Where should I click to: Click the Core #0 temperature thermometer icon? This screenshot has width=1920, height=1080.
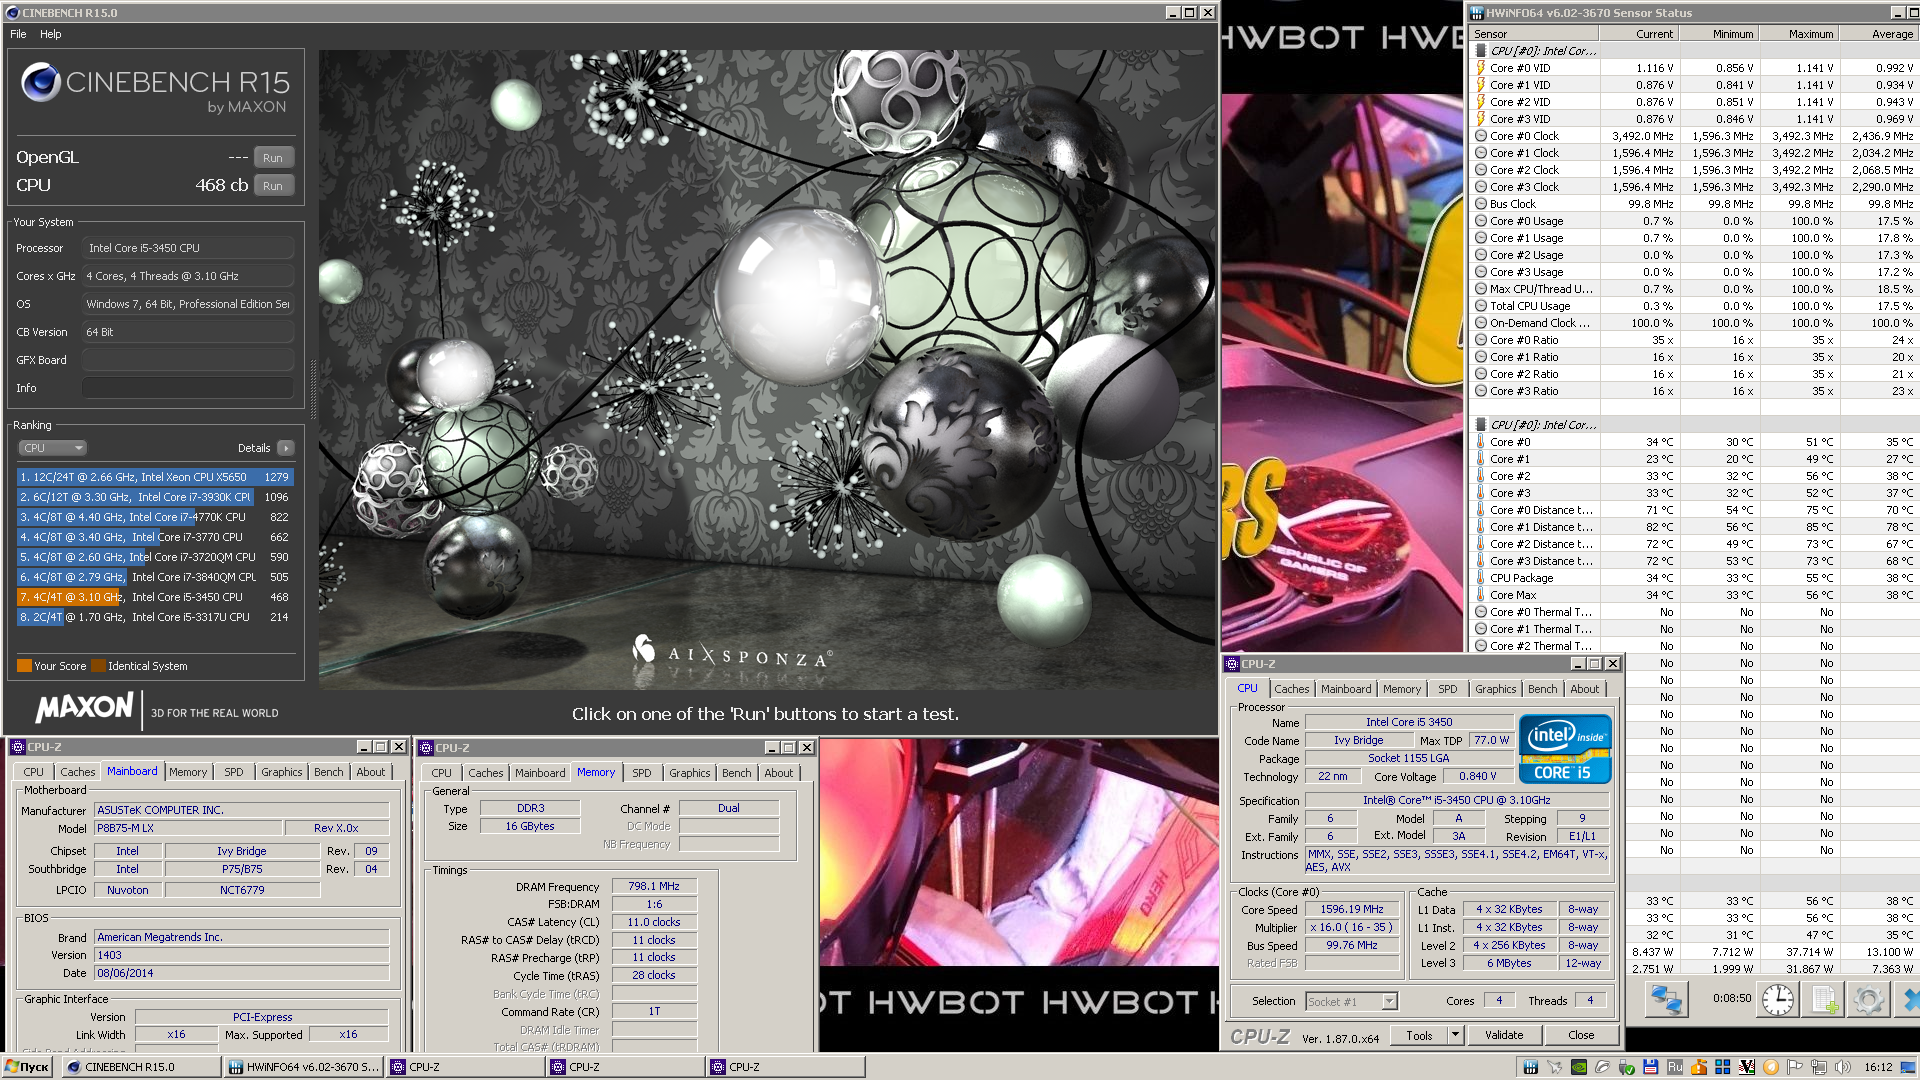(1481, 442)
